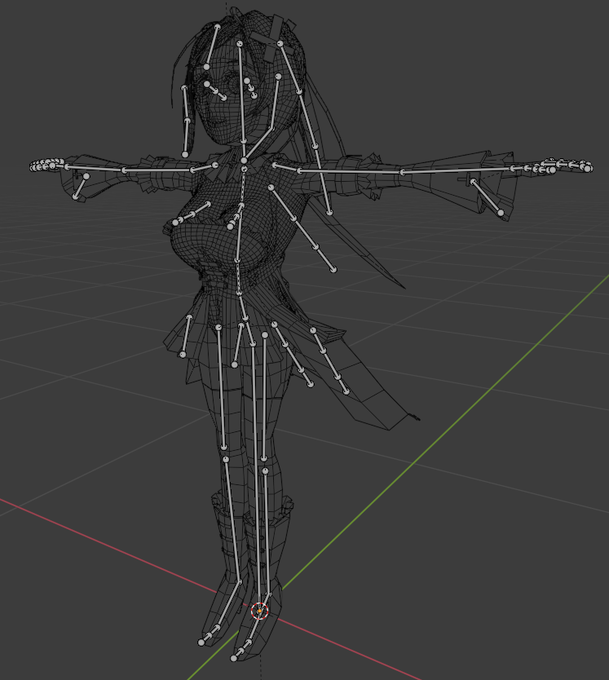Select the thigh bone of the screen-right leg
This screenshot has height=680, width=609.
(265, 397)
